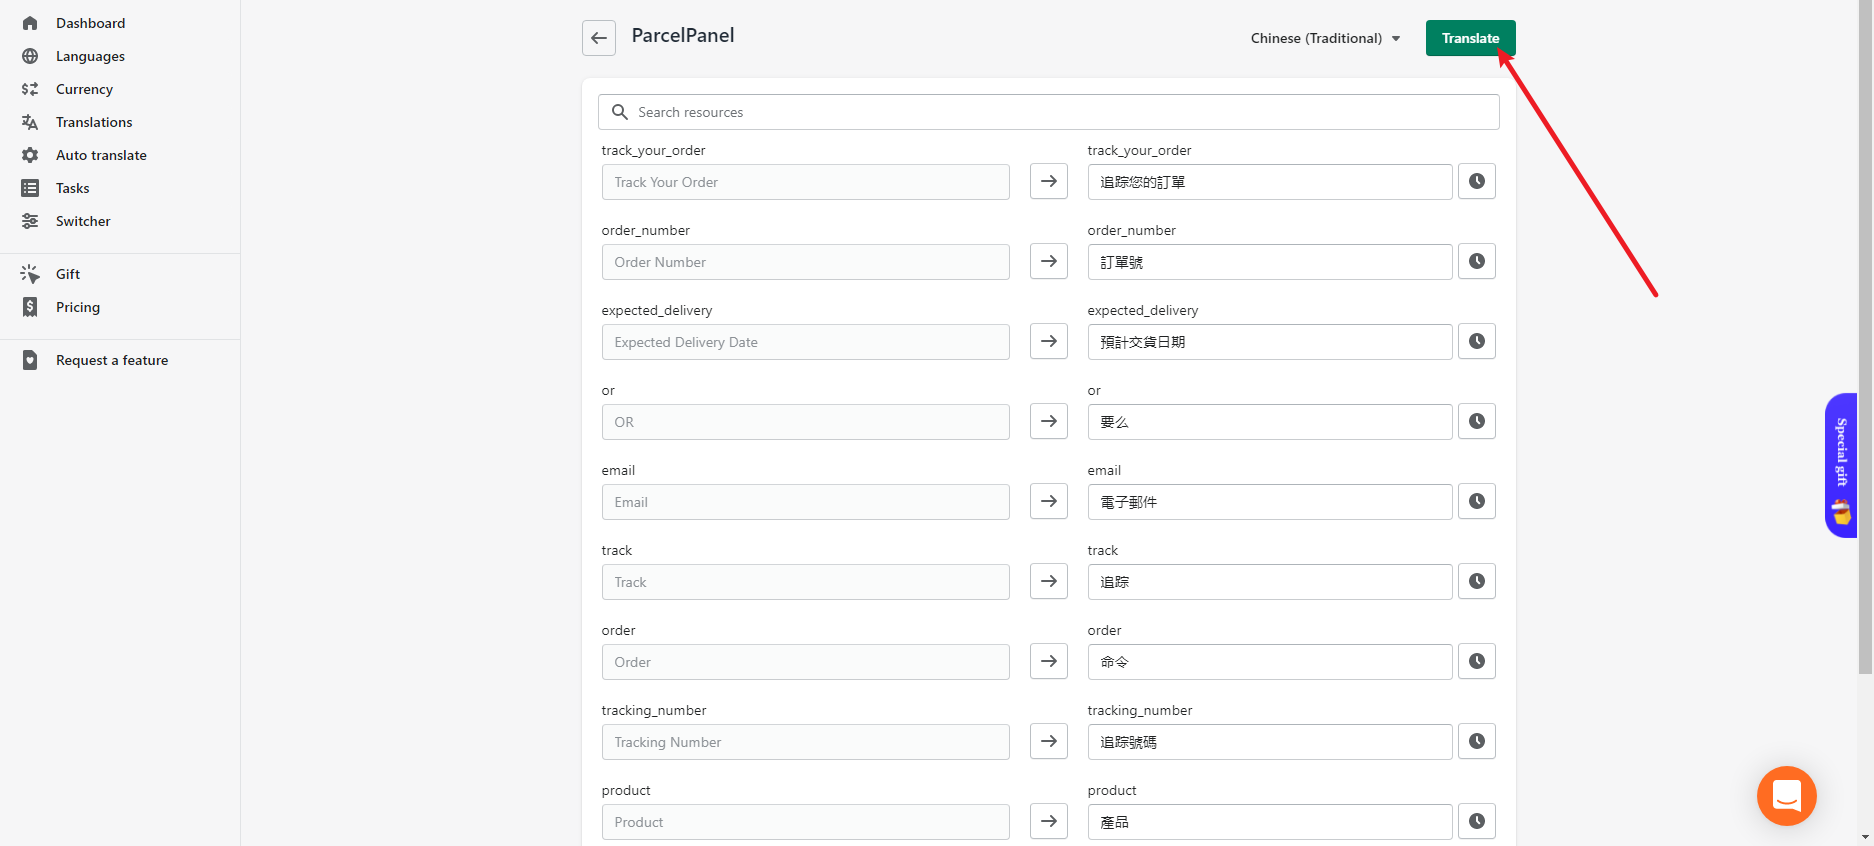Open the Dashboard home icon

(x=30, y=23)
